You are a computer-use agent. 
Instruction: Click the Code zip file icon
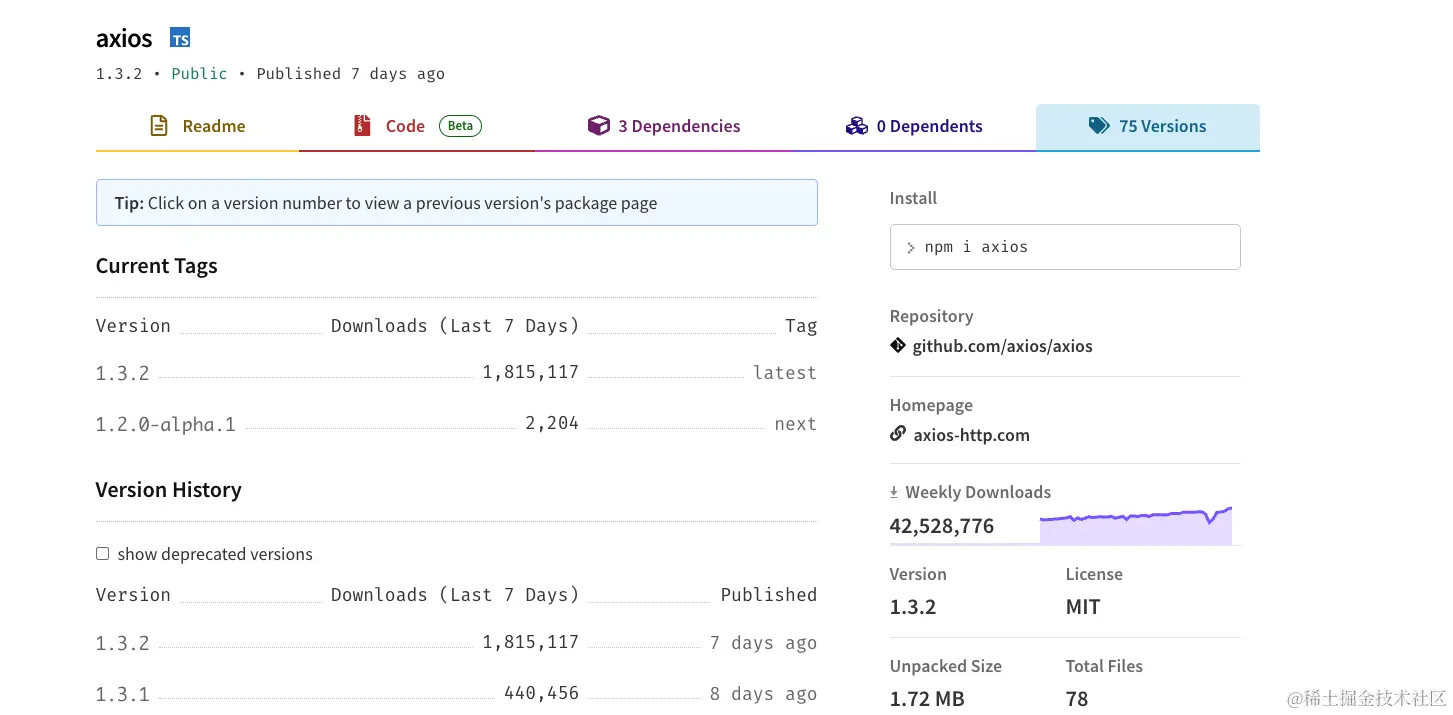(x=362, y=126)
